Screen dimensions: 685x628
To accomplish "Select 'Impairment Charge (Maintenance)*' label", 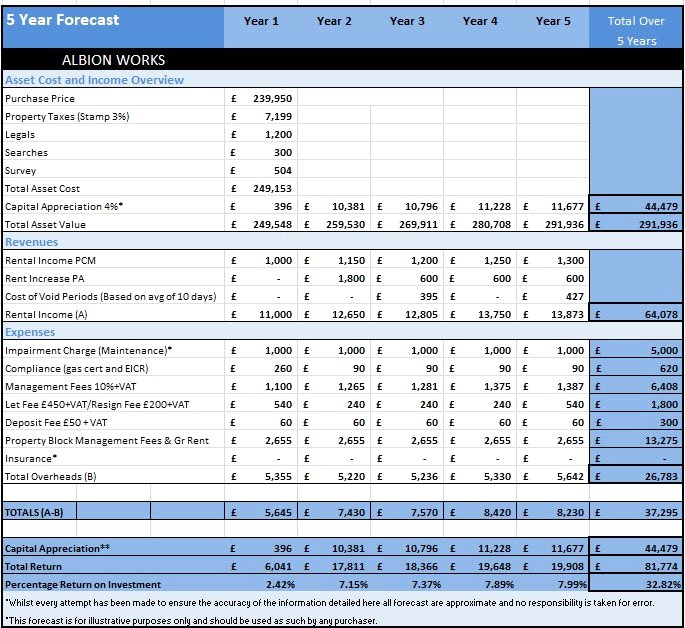I will click(88, 351).
